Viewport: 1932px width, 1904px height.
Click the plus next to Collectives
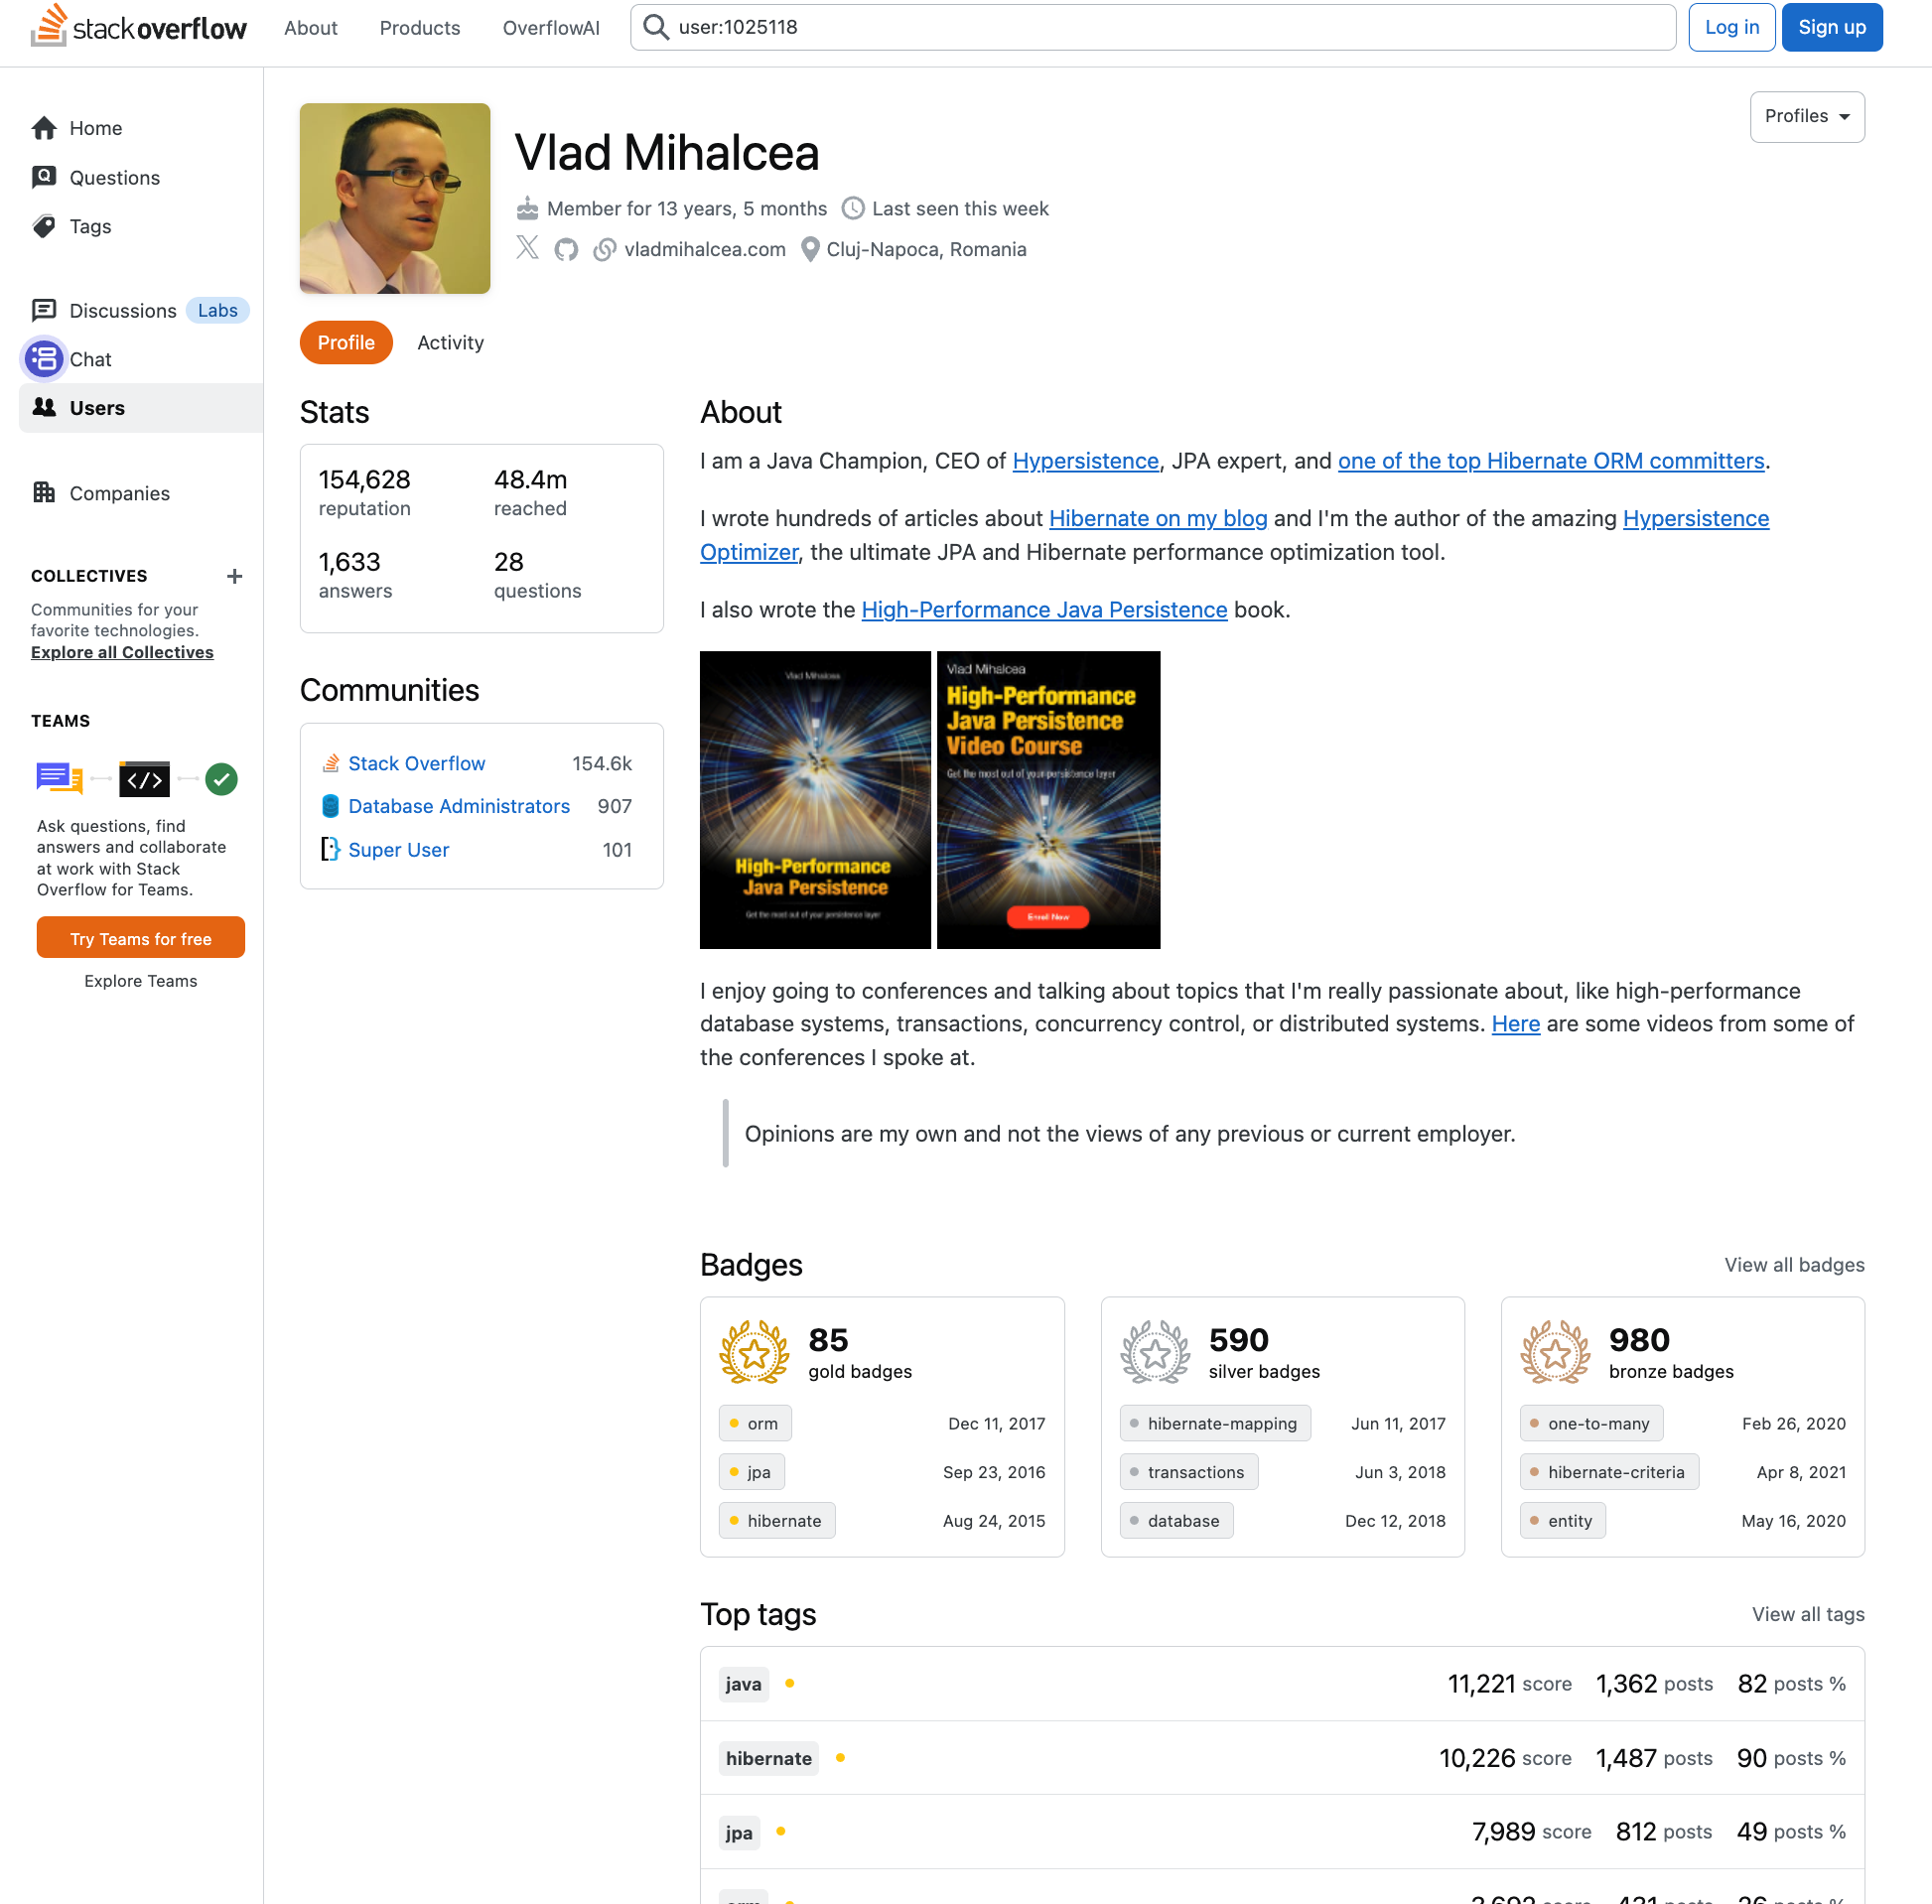(x=234, y=576)
